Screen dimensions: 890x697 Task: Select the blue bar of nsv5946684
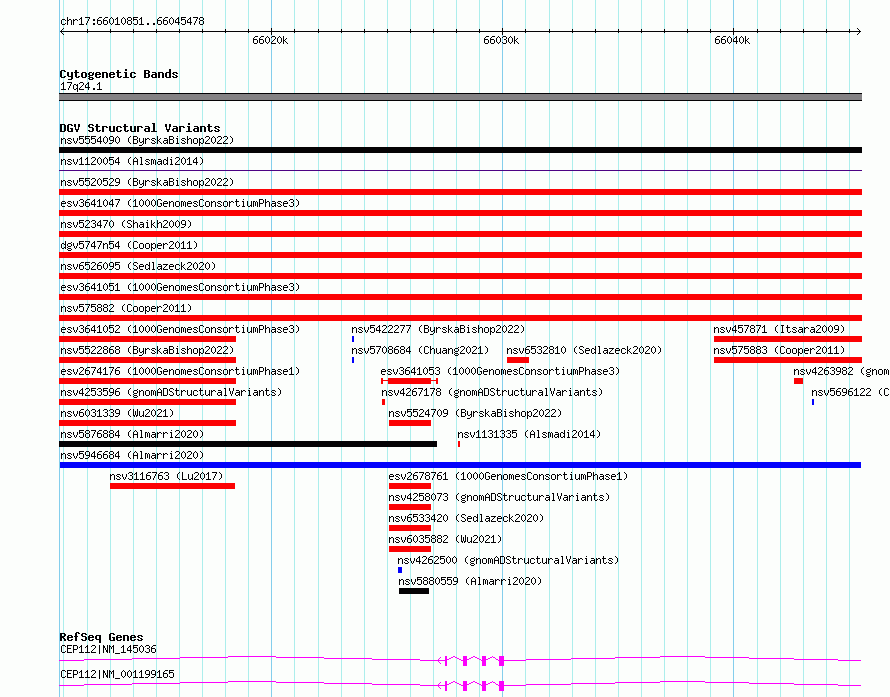coord(460,465)
